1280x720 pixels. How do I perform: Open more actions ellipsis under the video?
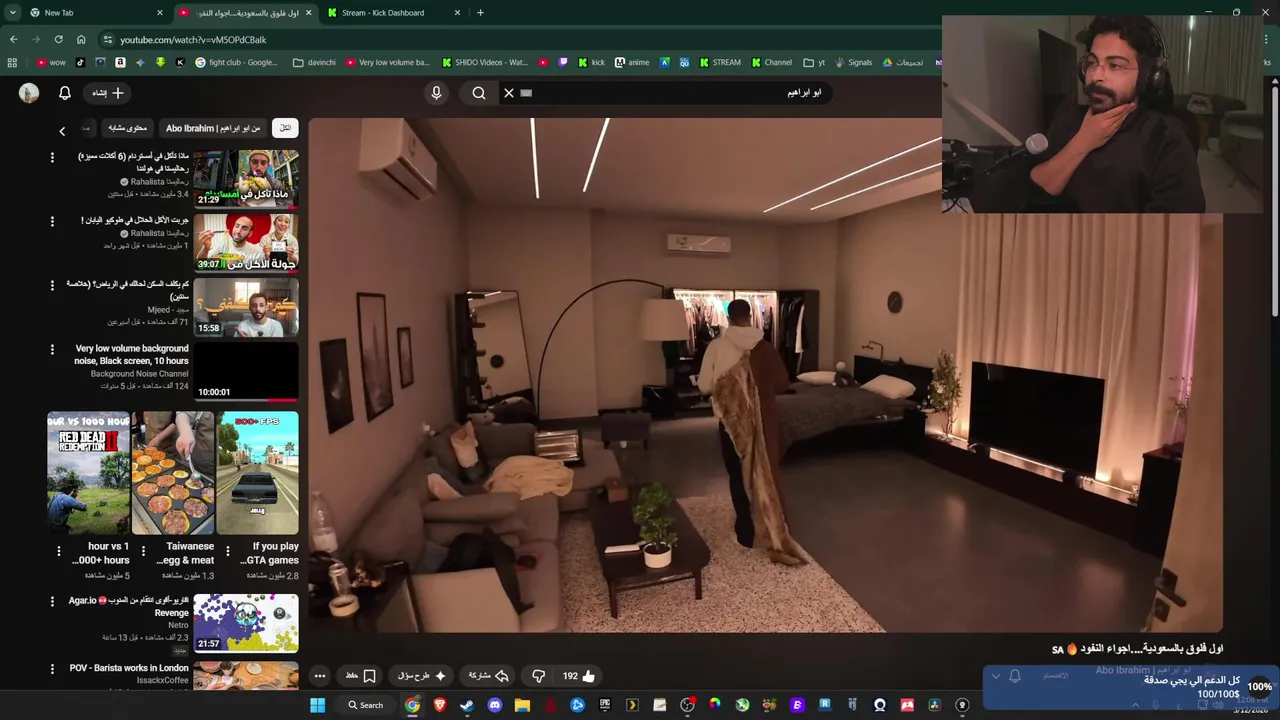319,676
